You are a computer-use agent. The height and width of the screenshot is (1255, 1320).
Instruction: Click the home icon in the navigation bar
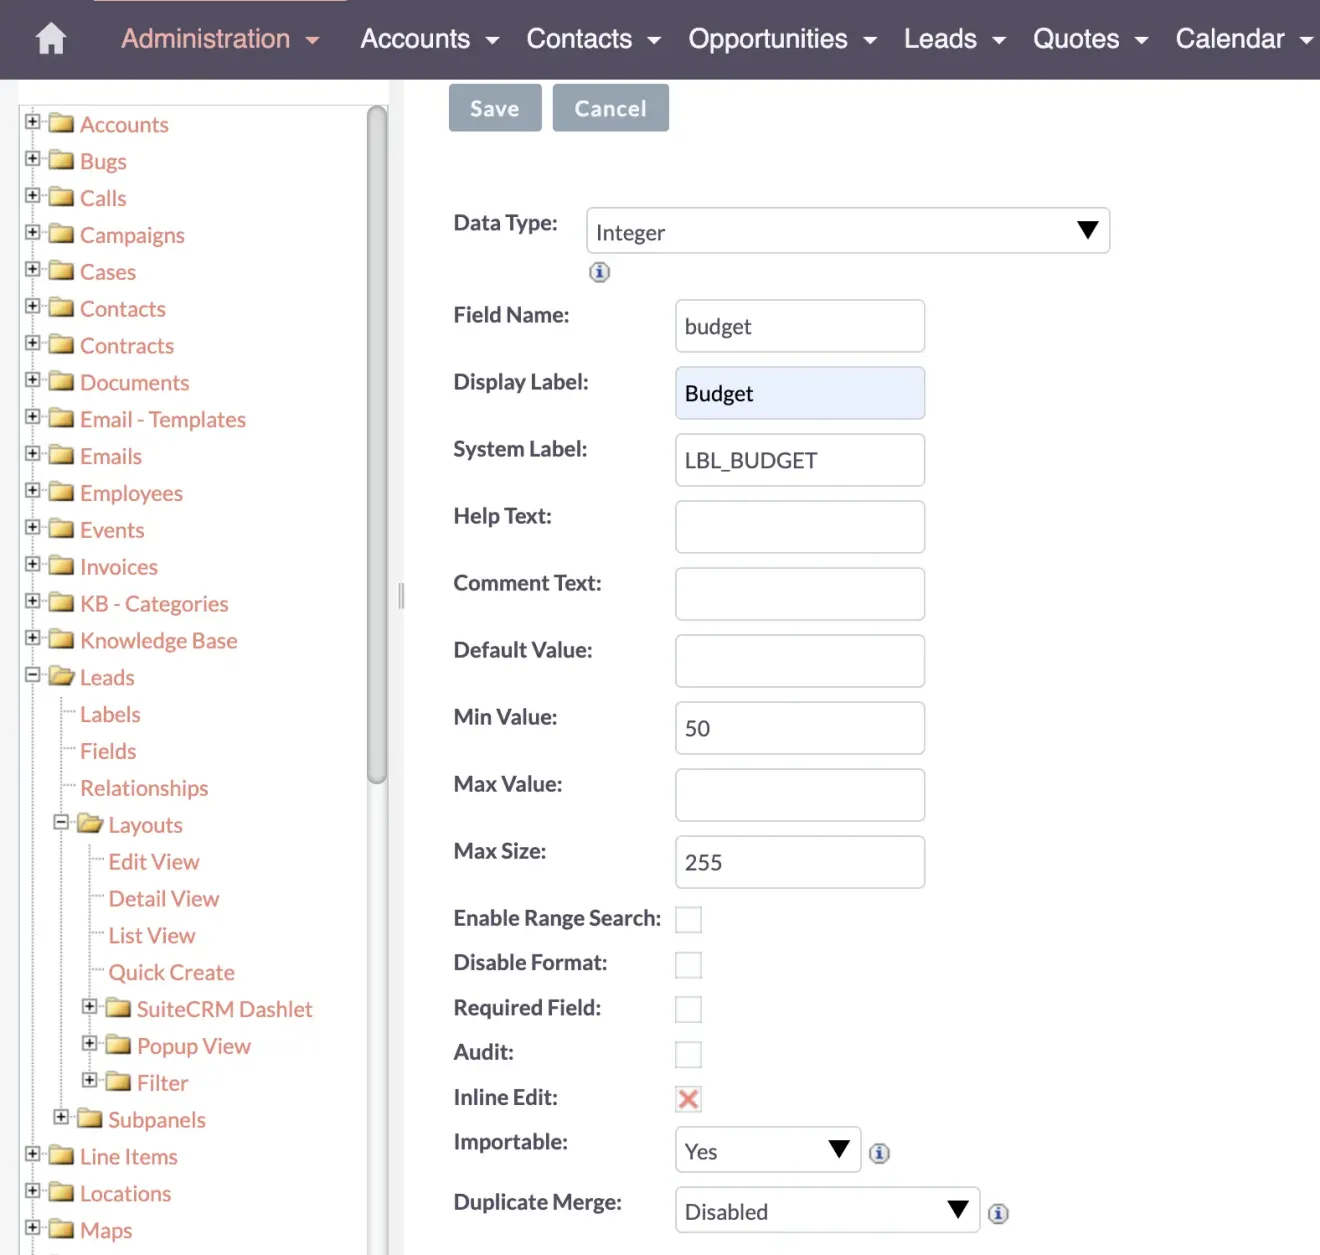click(49, 38)
